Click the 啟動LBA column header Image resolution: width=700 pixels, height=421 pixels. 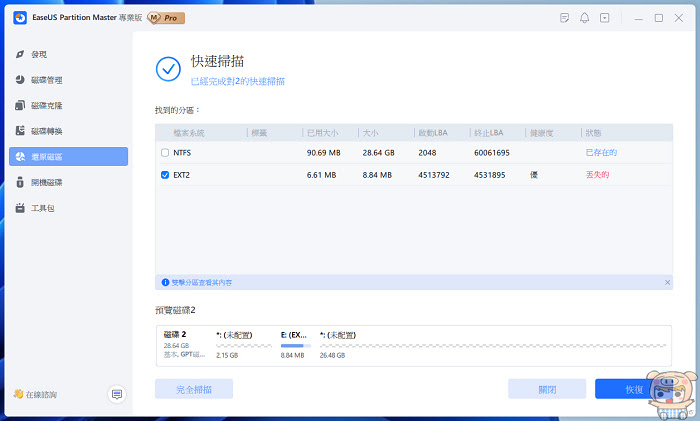coord(433,133)
